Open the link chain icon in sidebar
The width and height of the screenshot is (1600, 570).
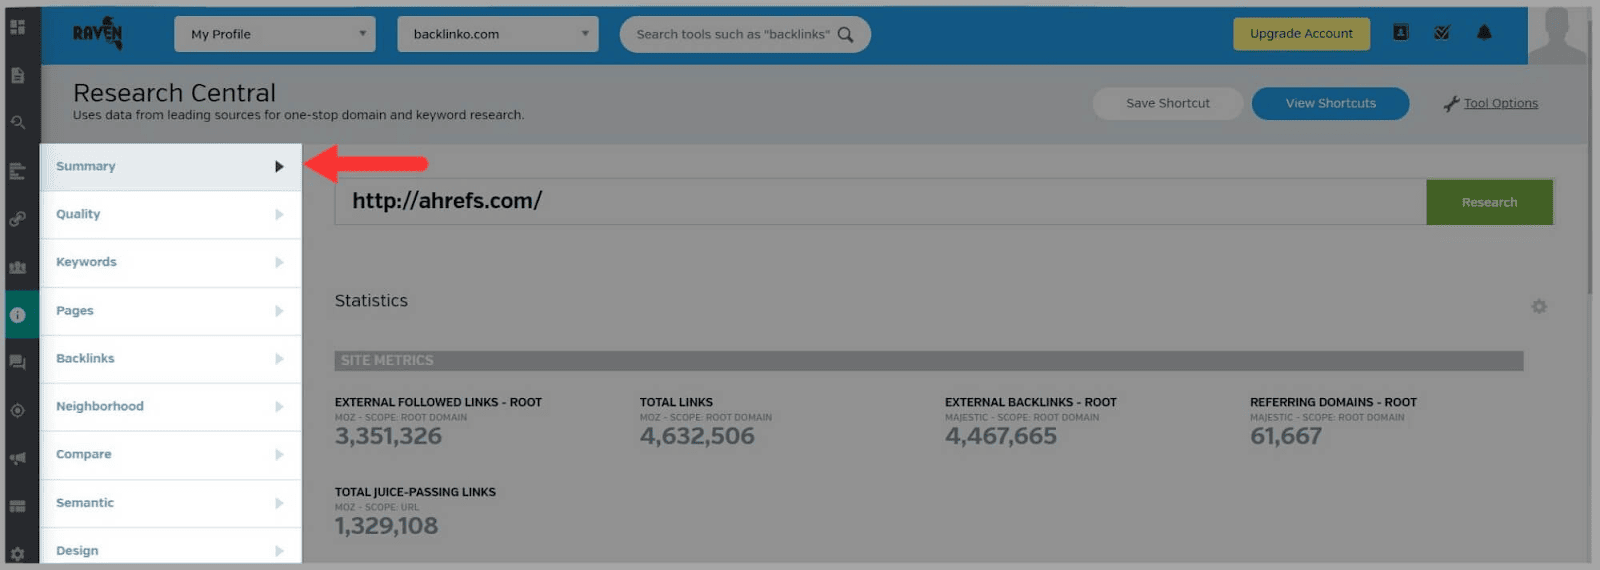click(18, 219)
